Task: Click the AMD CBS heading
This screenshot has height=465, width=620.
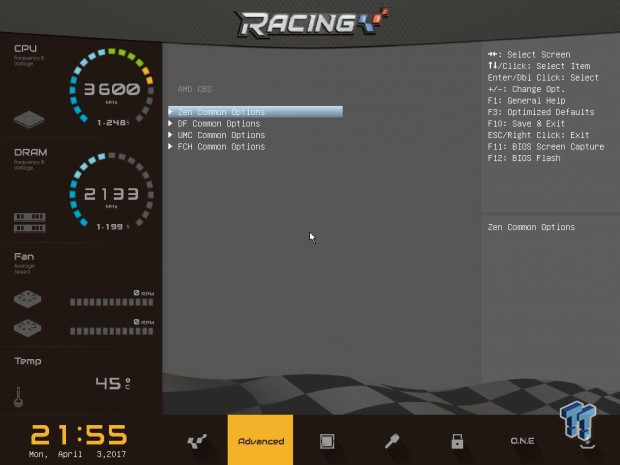Action: 195,89
